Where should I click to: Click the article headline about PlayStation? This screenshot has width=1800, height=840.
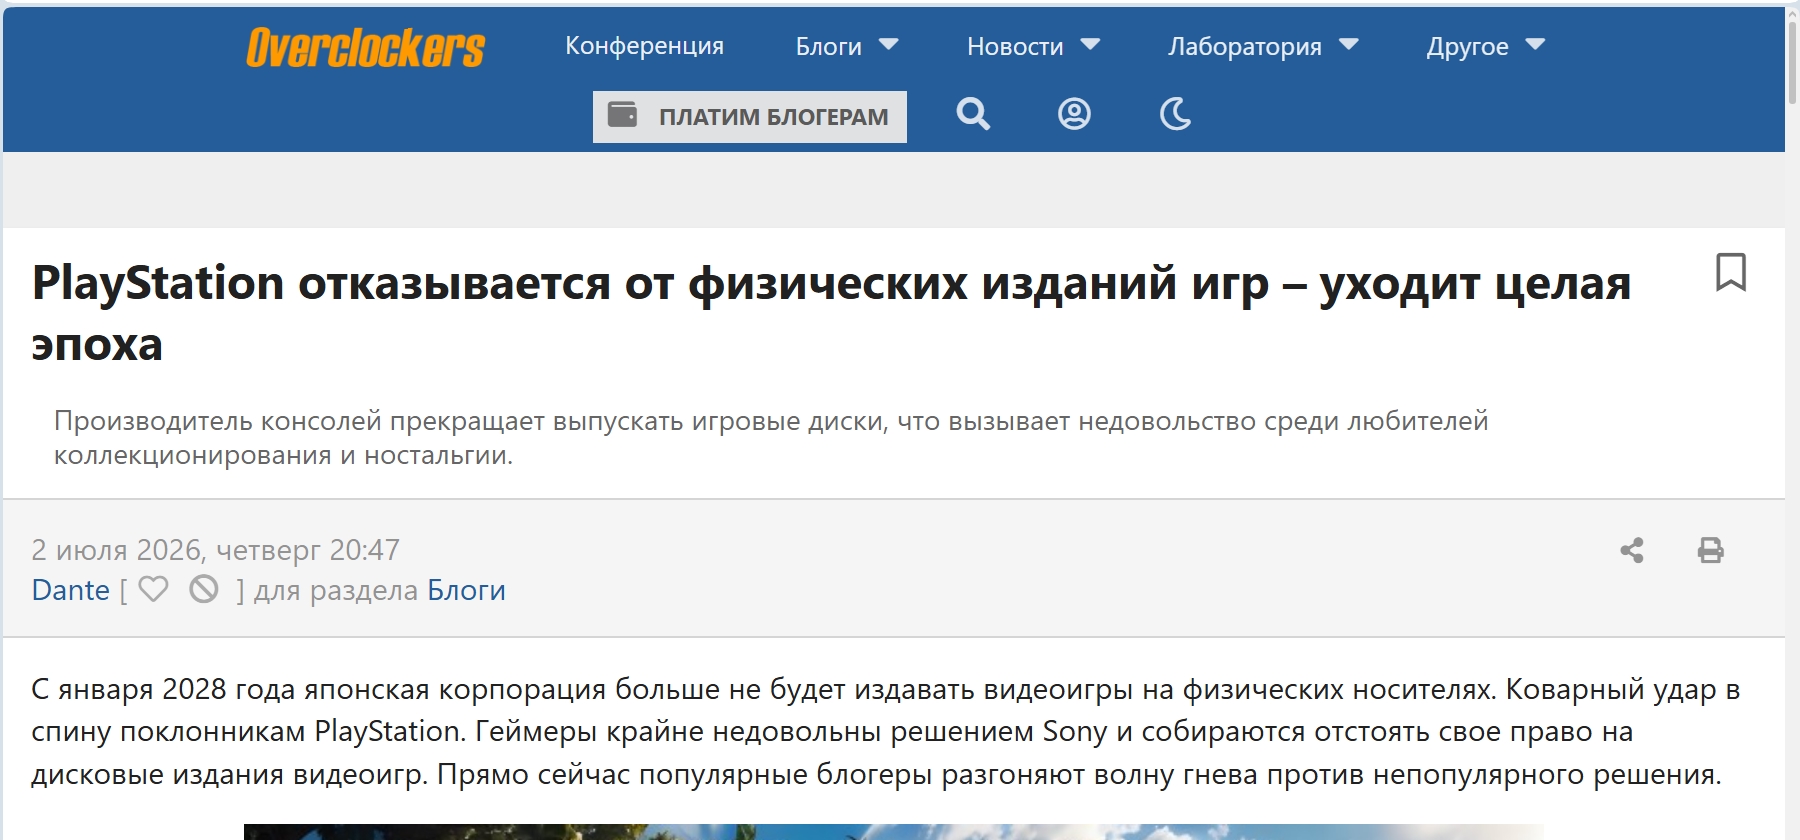pyautogui.click(x=831, y=313)
